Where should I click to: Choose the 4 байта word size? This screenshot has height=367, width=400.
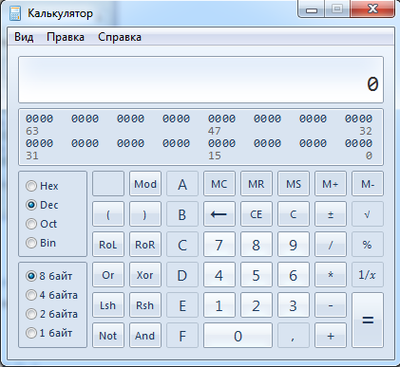pos(52,295)
